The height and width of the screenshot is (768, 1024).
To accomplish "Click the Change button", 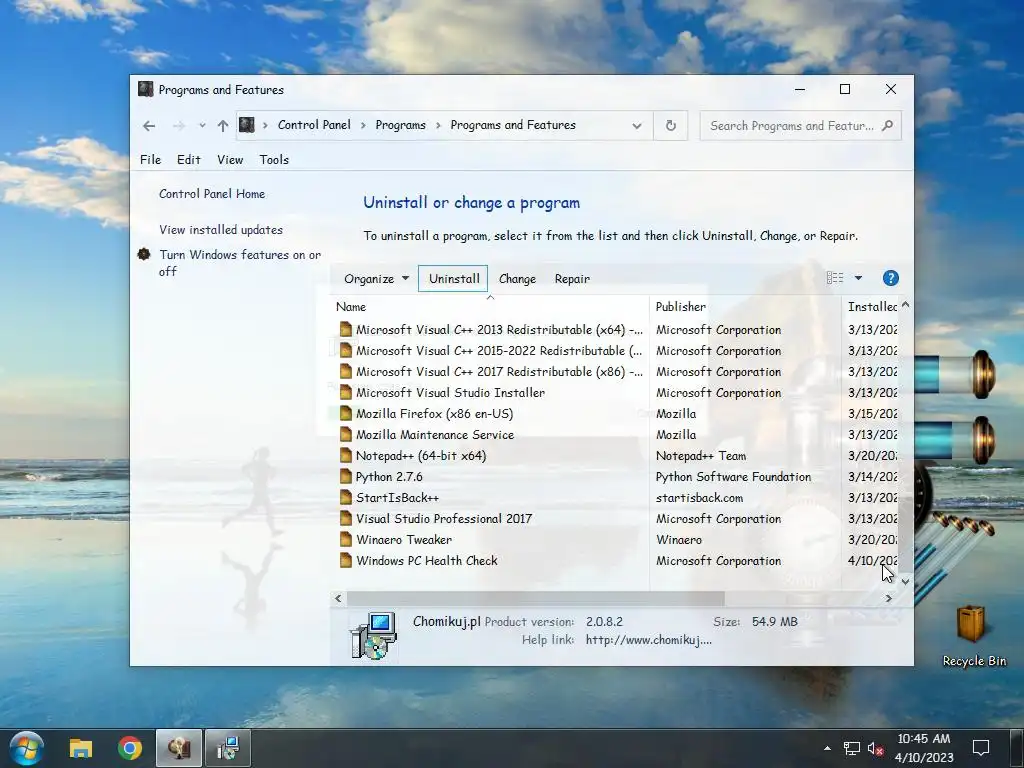I will coord(517,279).
